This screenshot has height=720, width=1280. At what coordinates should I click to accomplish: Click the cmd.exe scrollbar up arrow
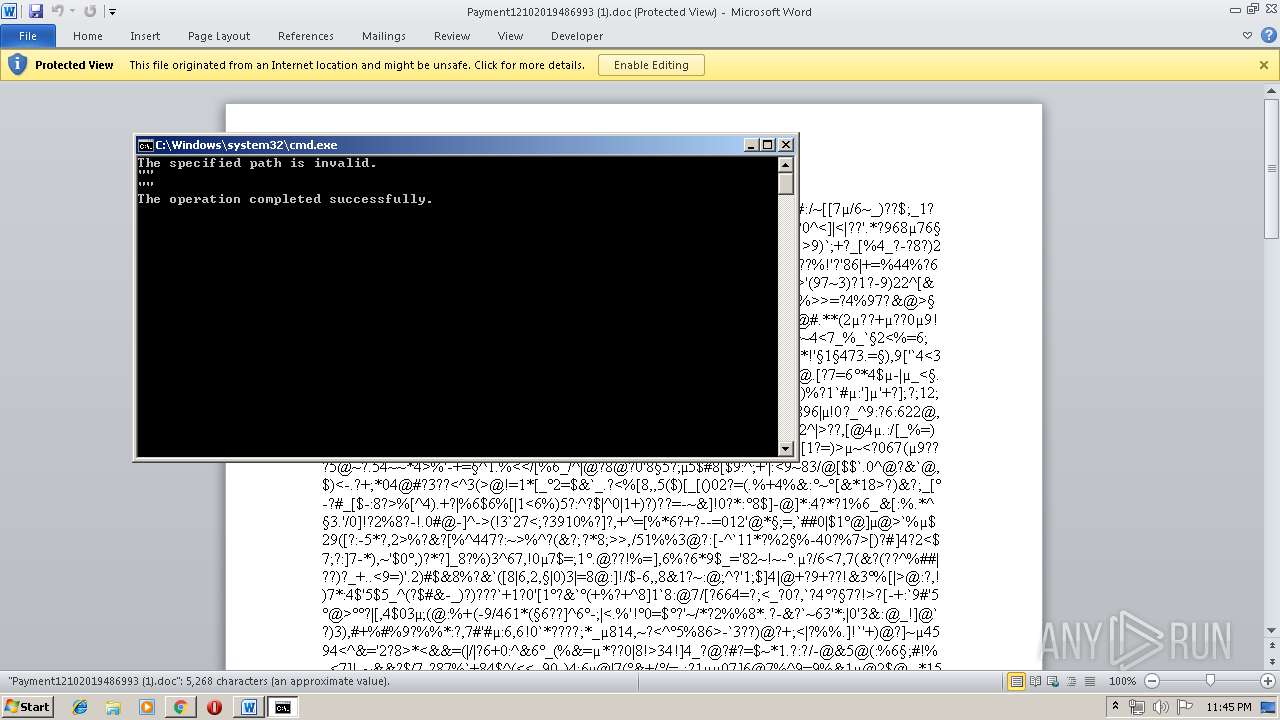click(786, 164)
